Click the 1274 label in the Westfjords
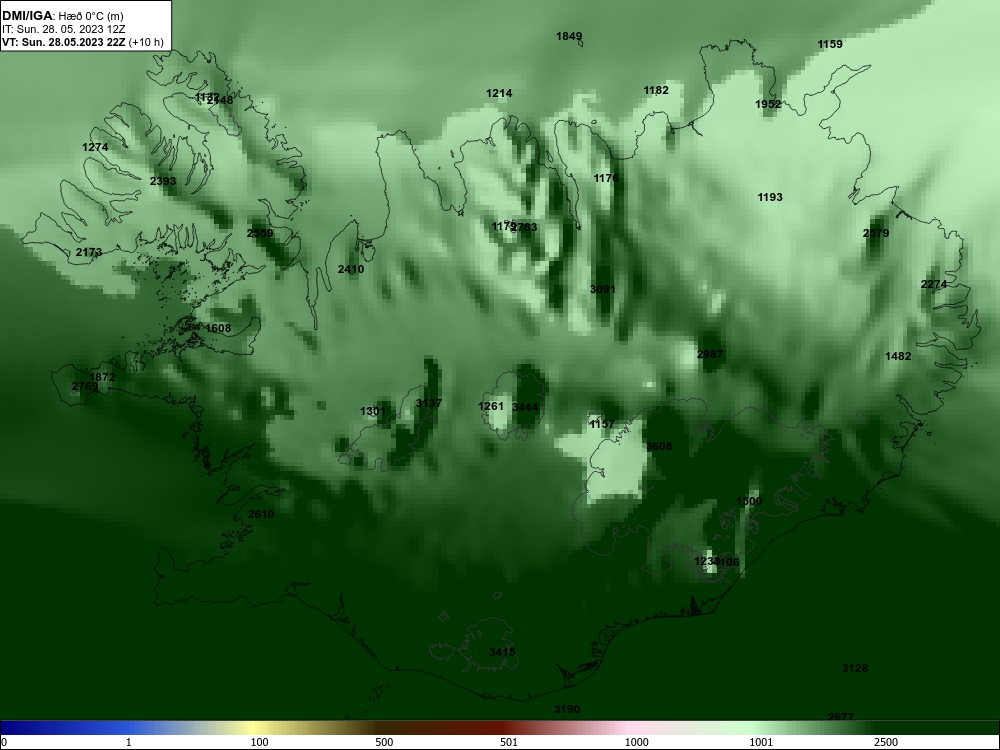This screenshot has width=1000, height=750. [95, 147]
